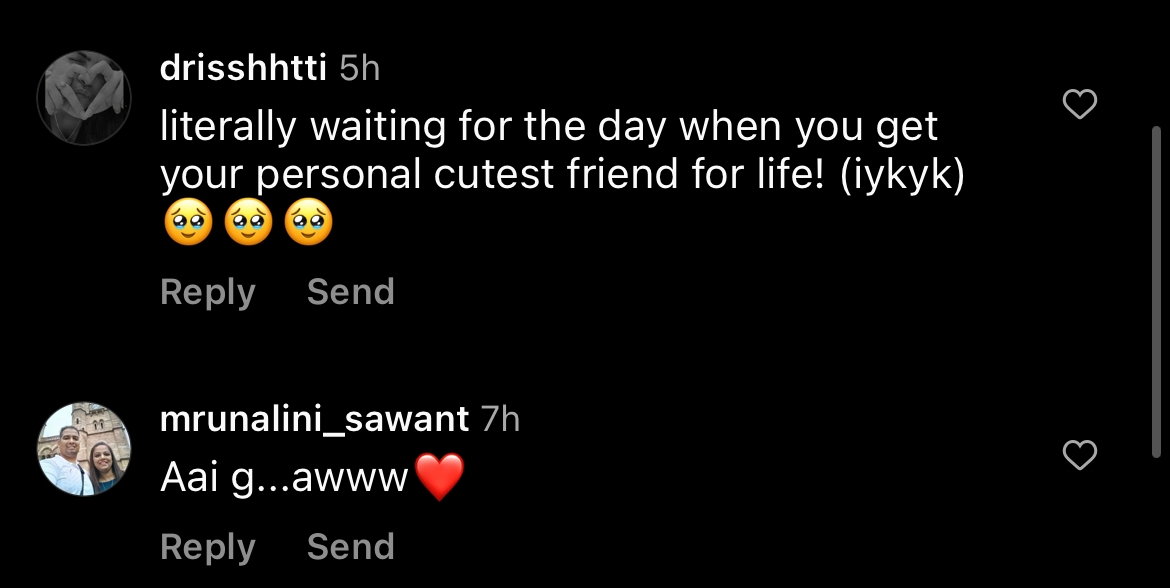
Task: Open drisshhtti's heart-hands profile picture
Action: pyautogui.click(x=84, y=98)
